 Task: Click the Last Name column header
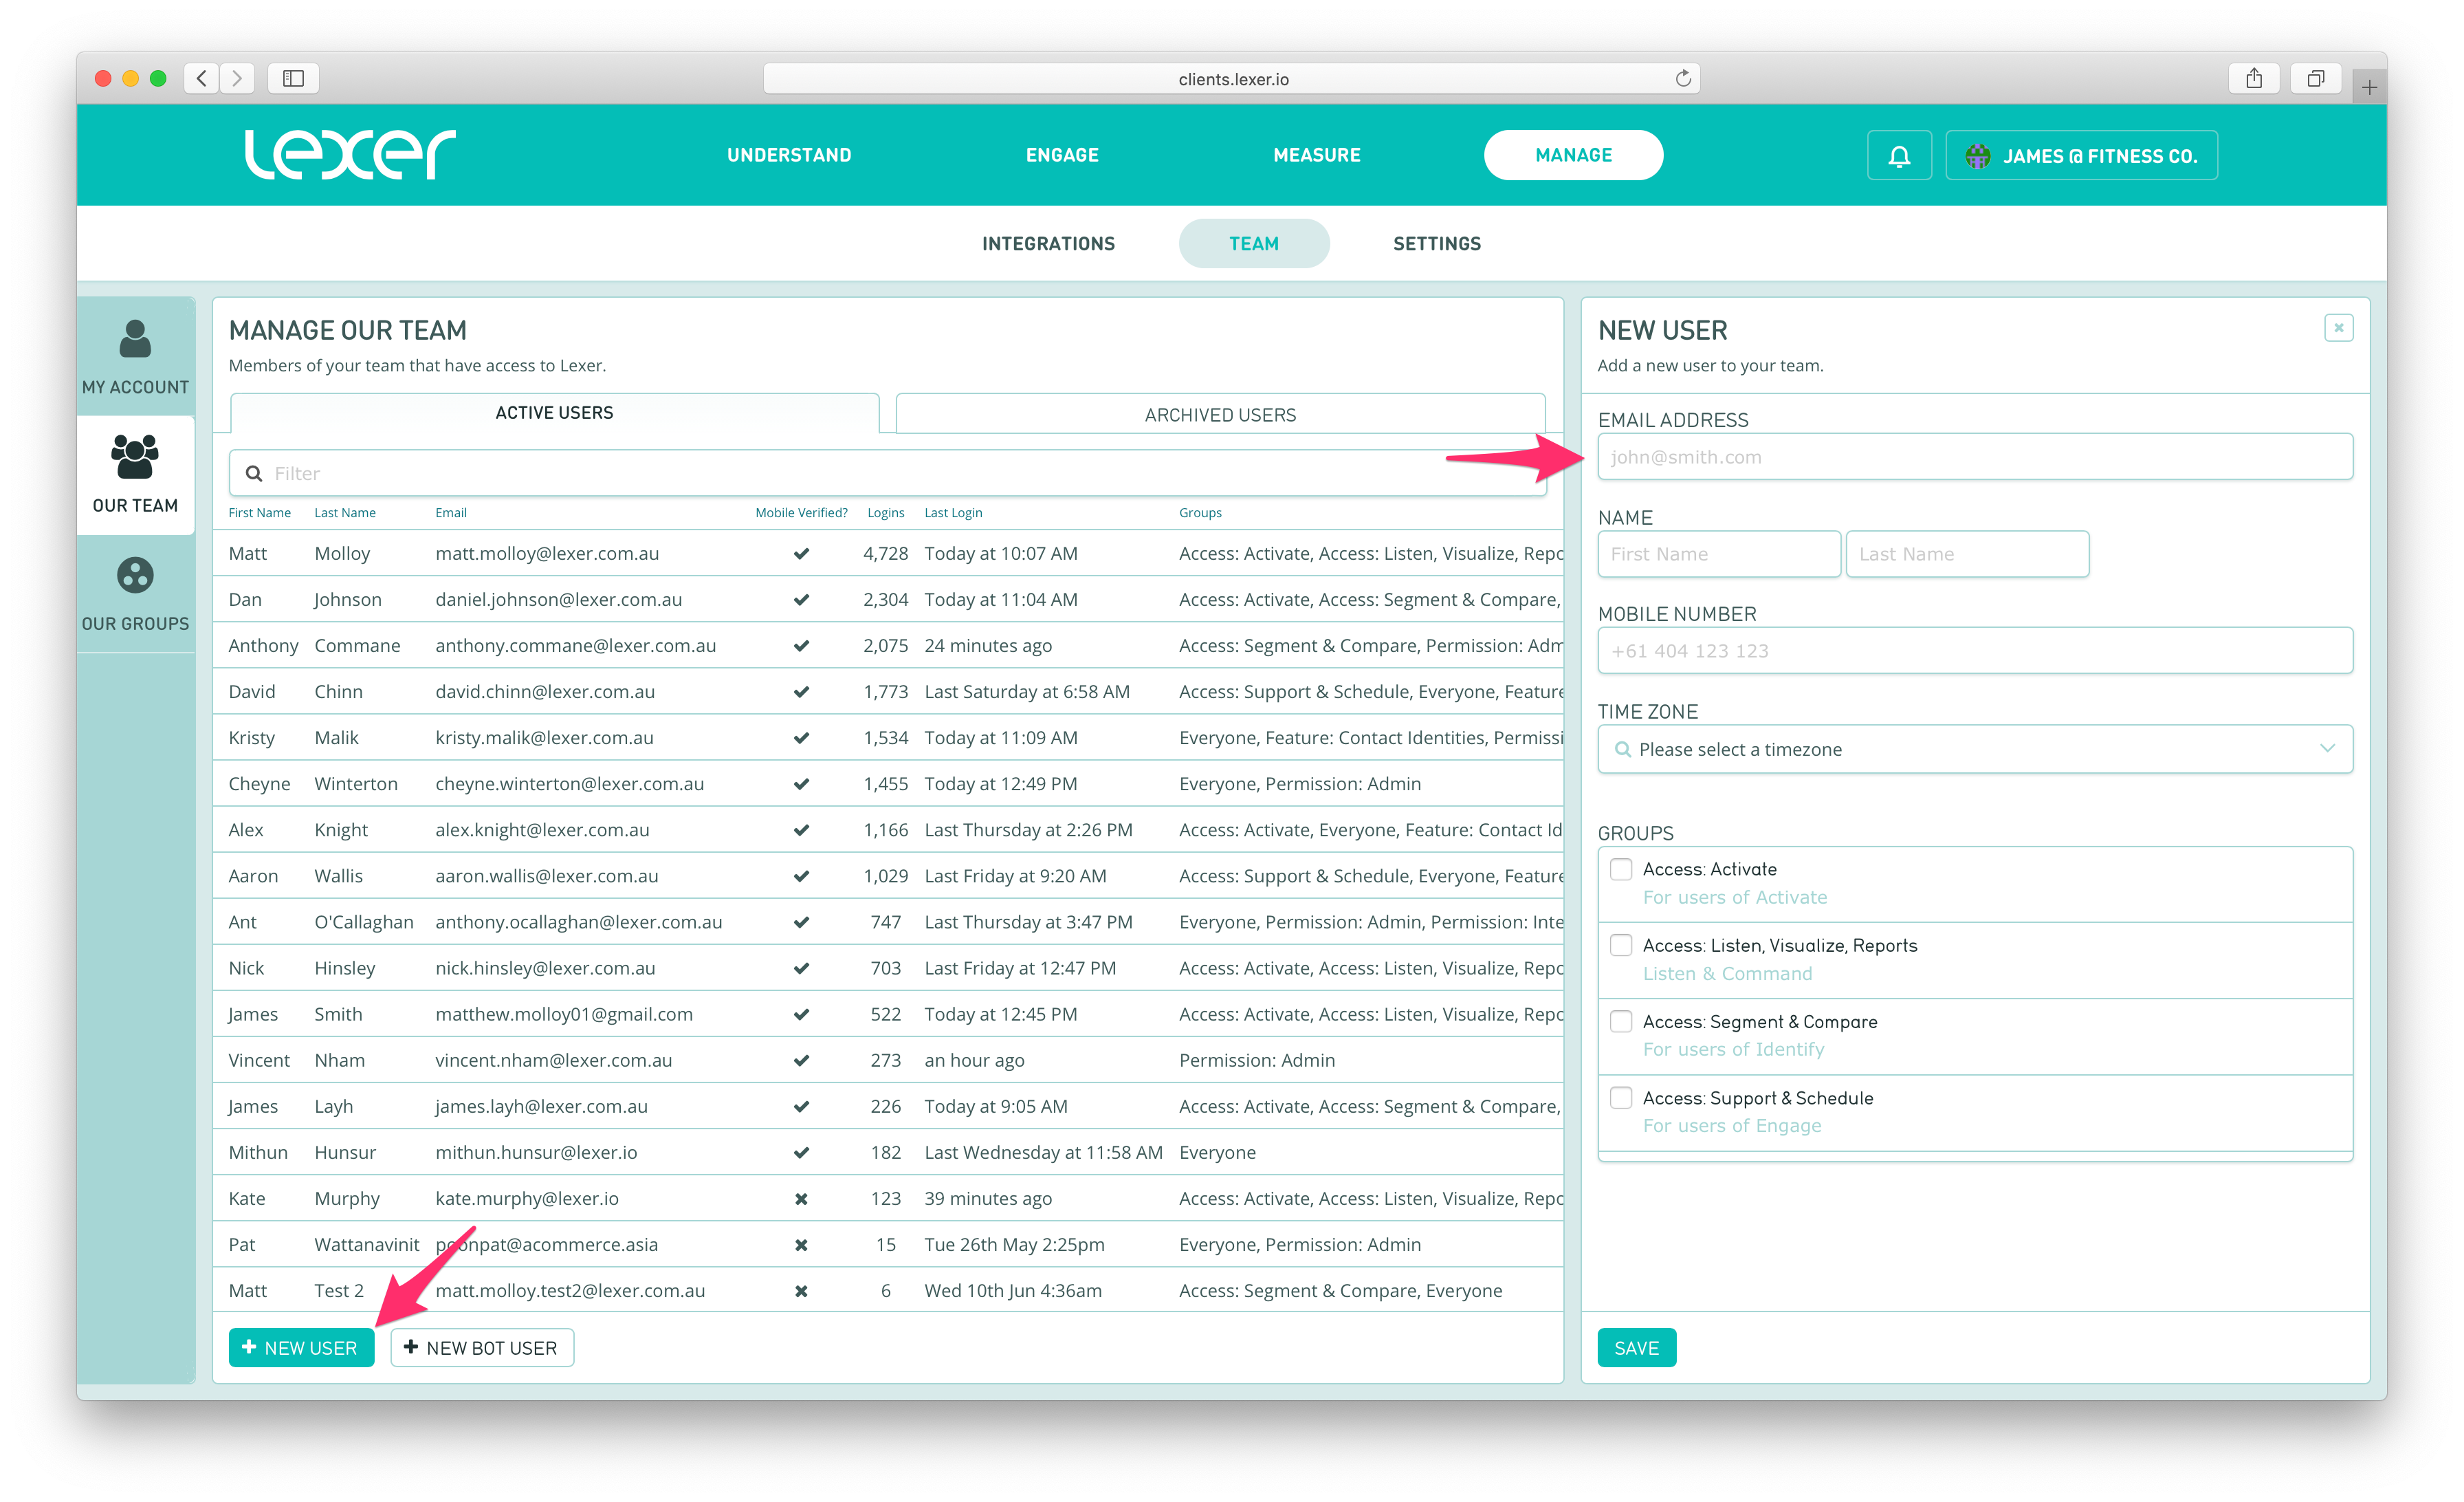pyautogui.click(x=345, y=512)
